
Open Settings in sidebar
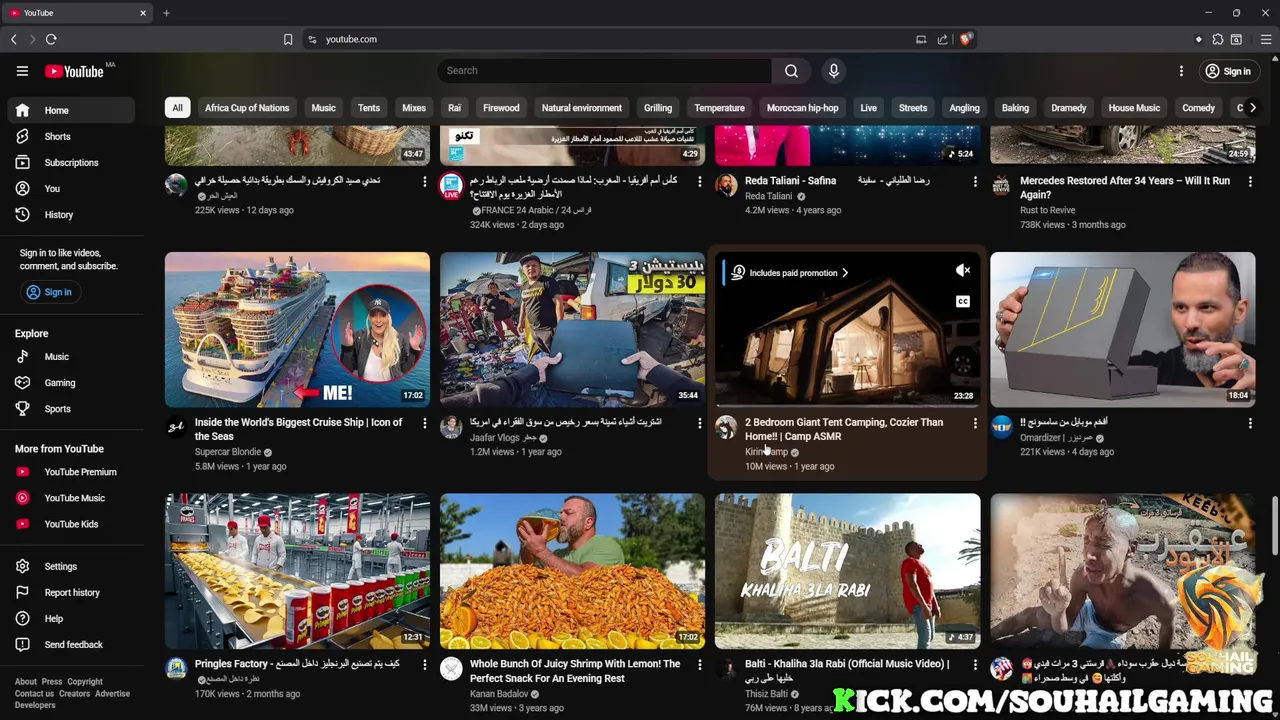[x=71, y=566]
